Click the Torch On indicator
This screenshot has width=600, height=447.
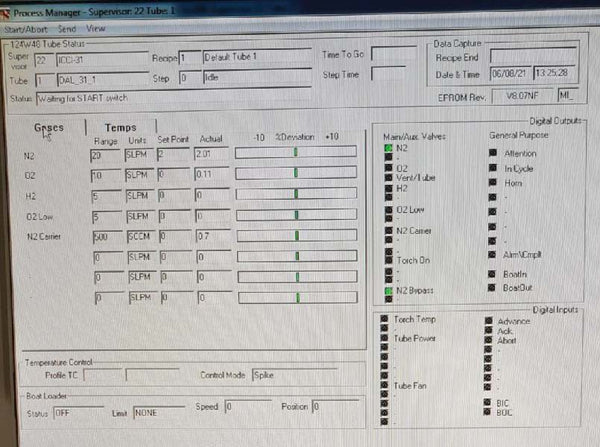coord(389,260)
